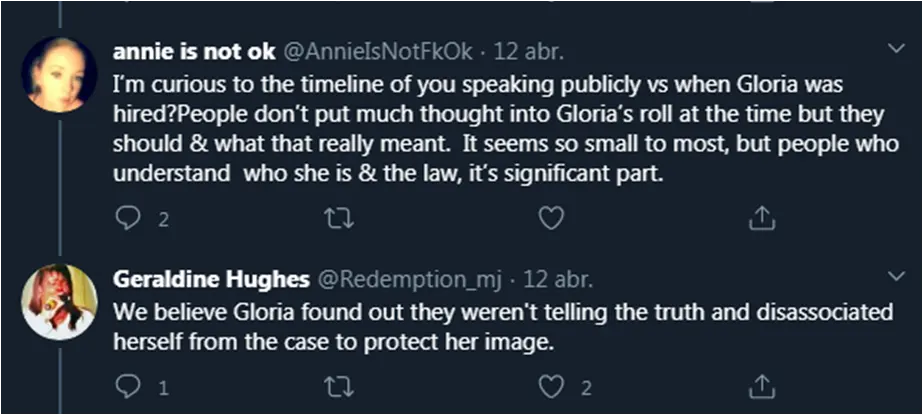This screenshot has height=415, width=923.
Task: Open Geraldine Hughes's profile picture
Action: (59, 301)
